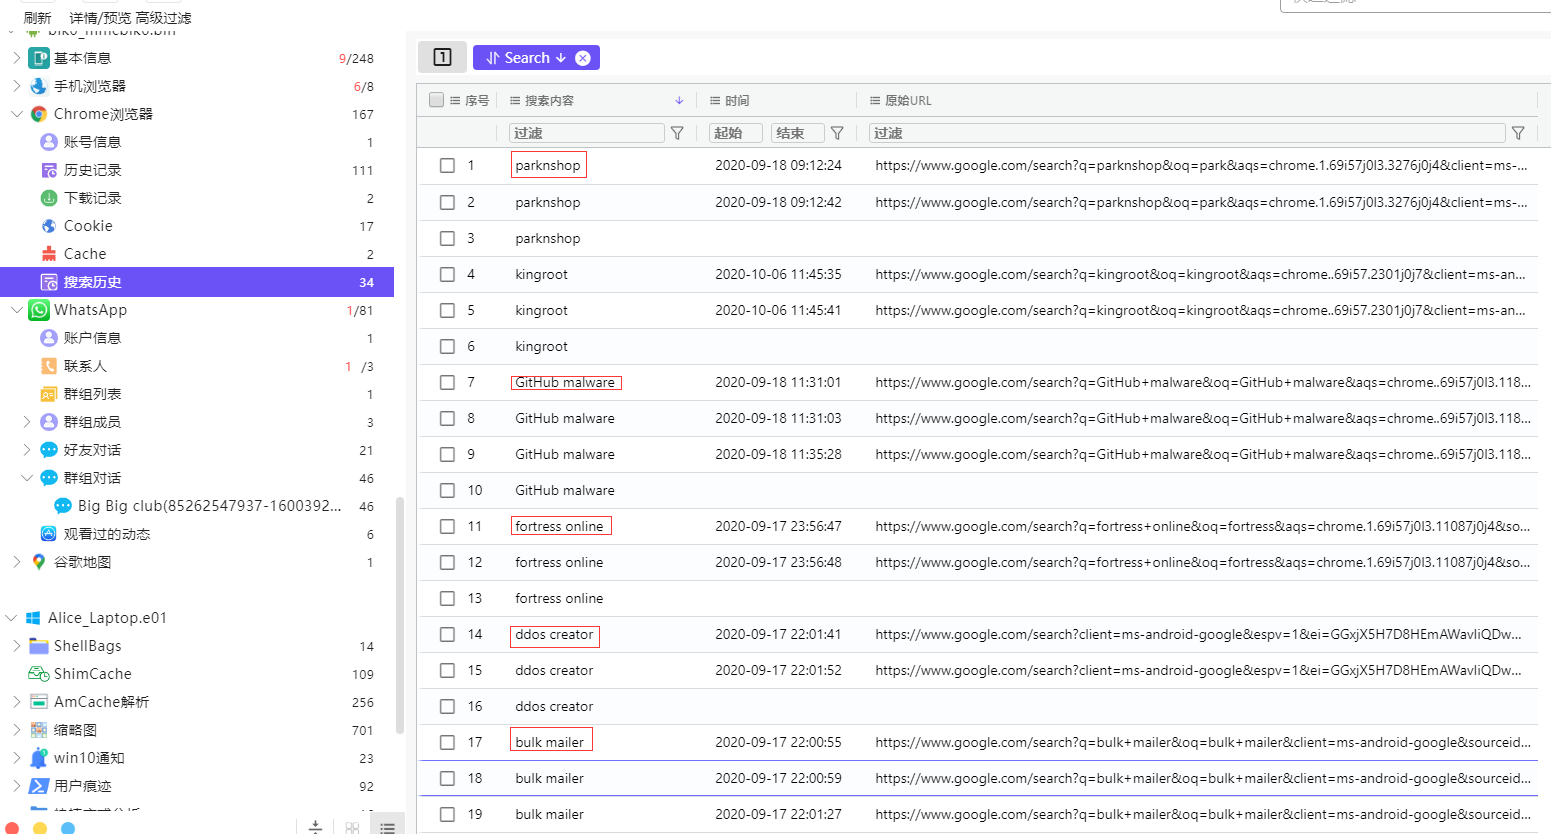This screenshot has height=834, width=1551.
Task: Sort by 时间 column header
Action: point(737,100)
